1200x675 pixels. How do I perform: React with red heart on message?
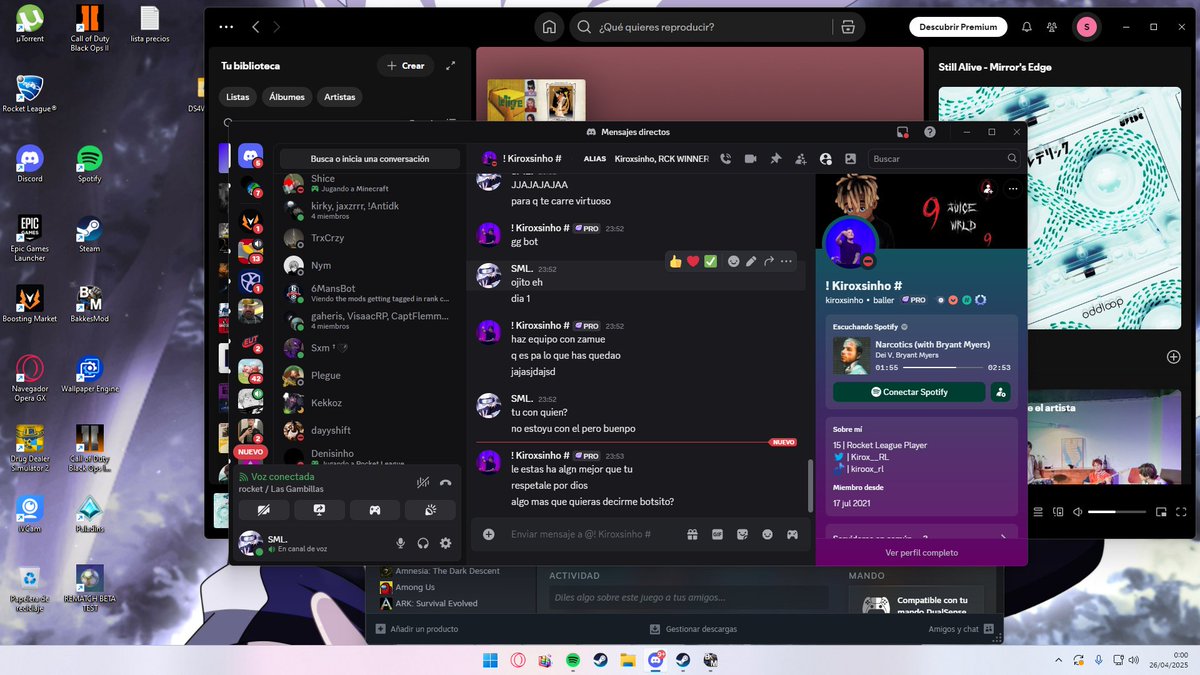click(x=693, y=261)
